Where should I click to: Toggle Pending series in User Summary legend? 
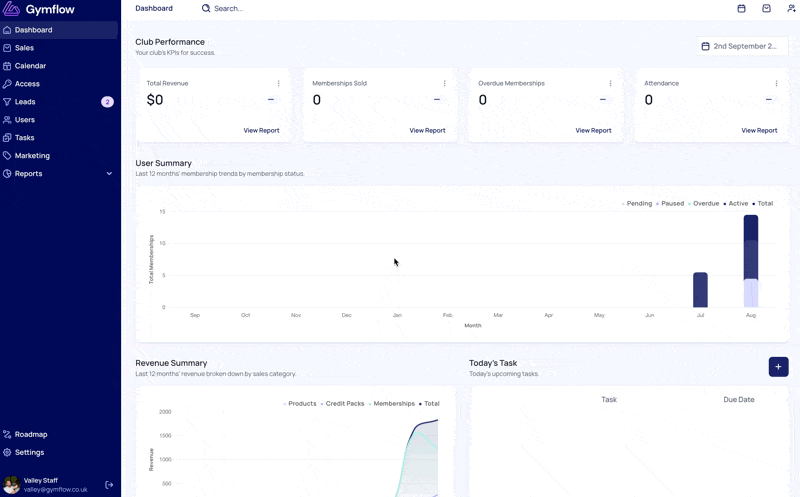click(637, 203)
